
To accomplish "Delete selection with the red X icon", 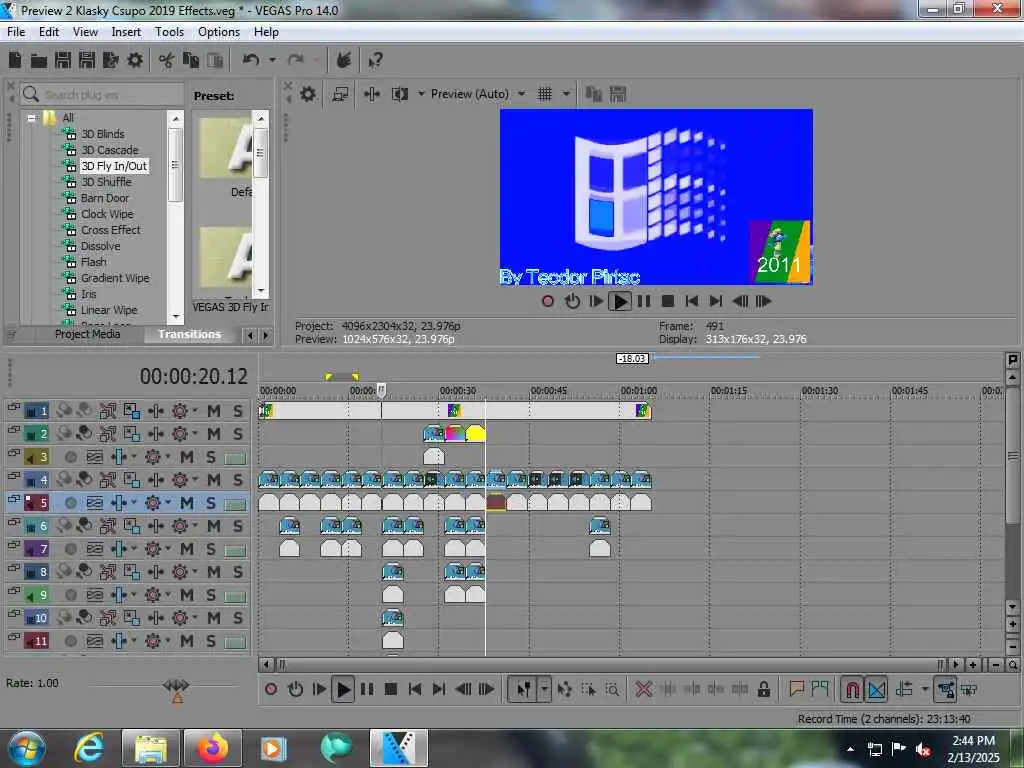I will [643, 689].
